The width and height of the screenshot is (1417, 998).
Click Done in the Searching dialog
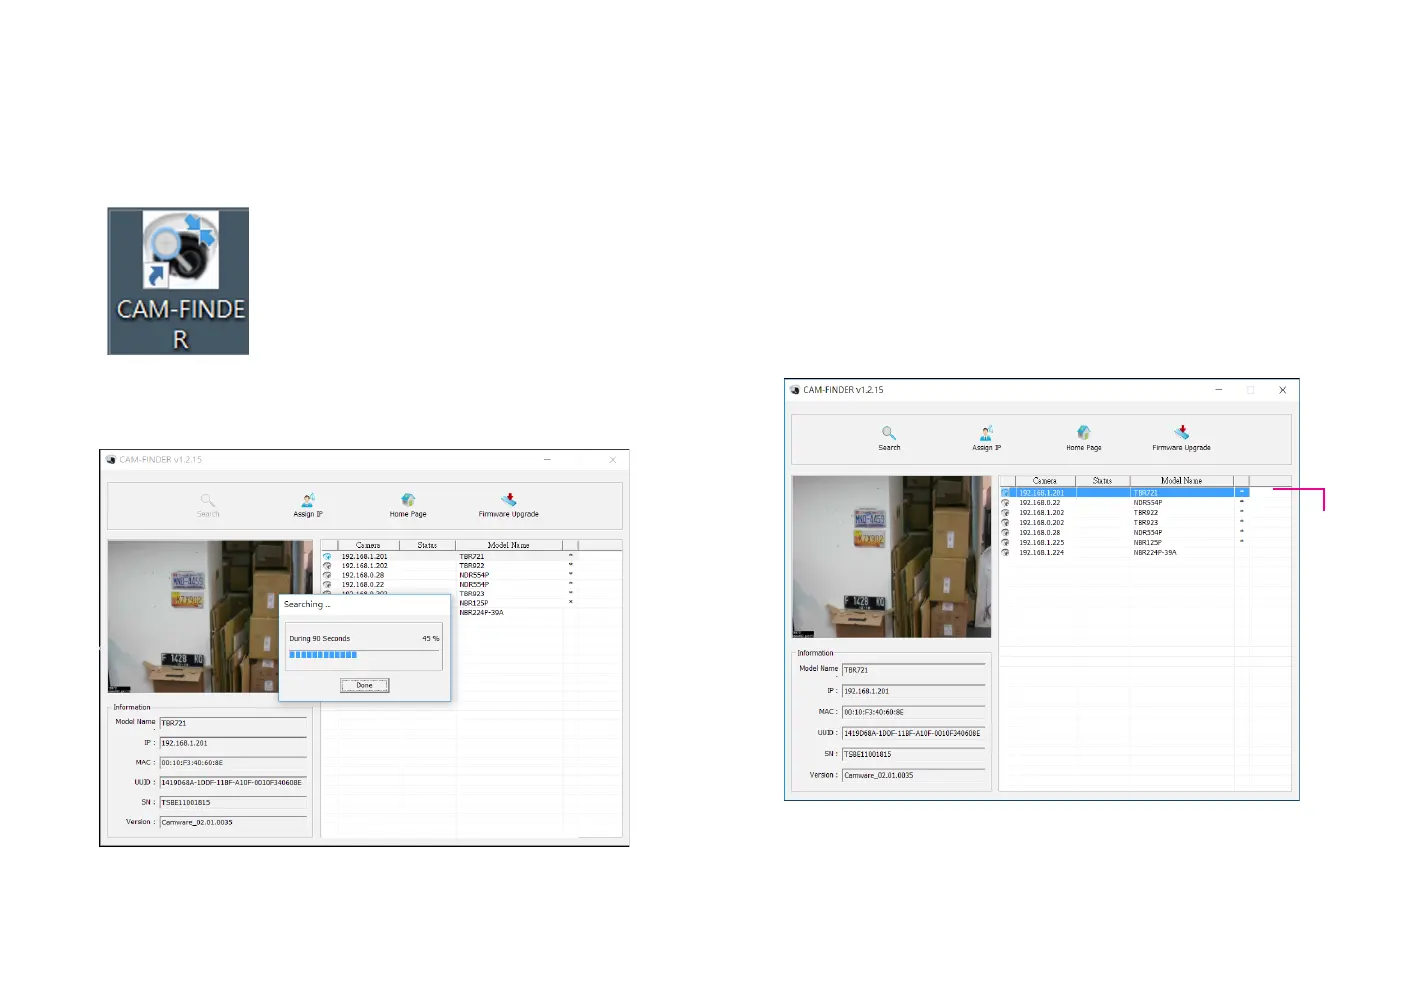(365, 685)
